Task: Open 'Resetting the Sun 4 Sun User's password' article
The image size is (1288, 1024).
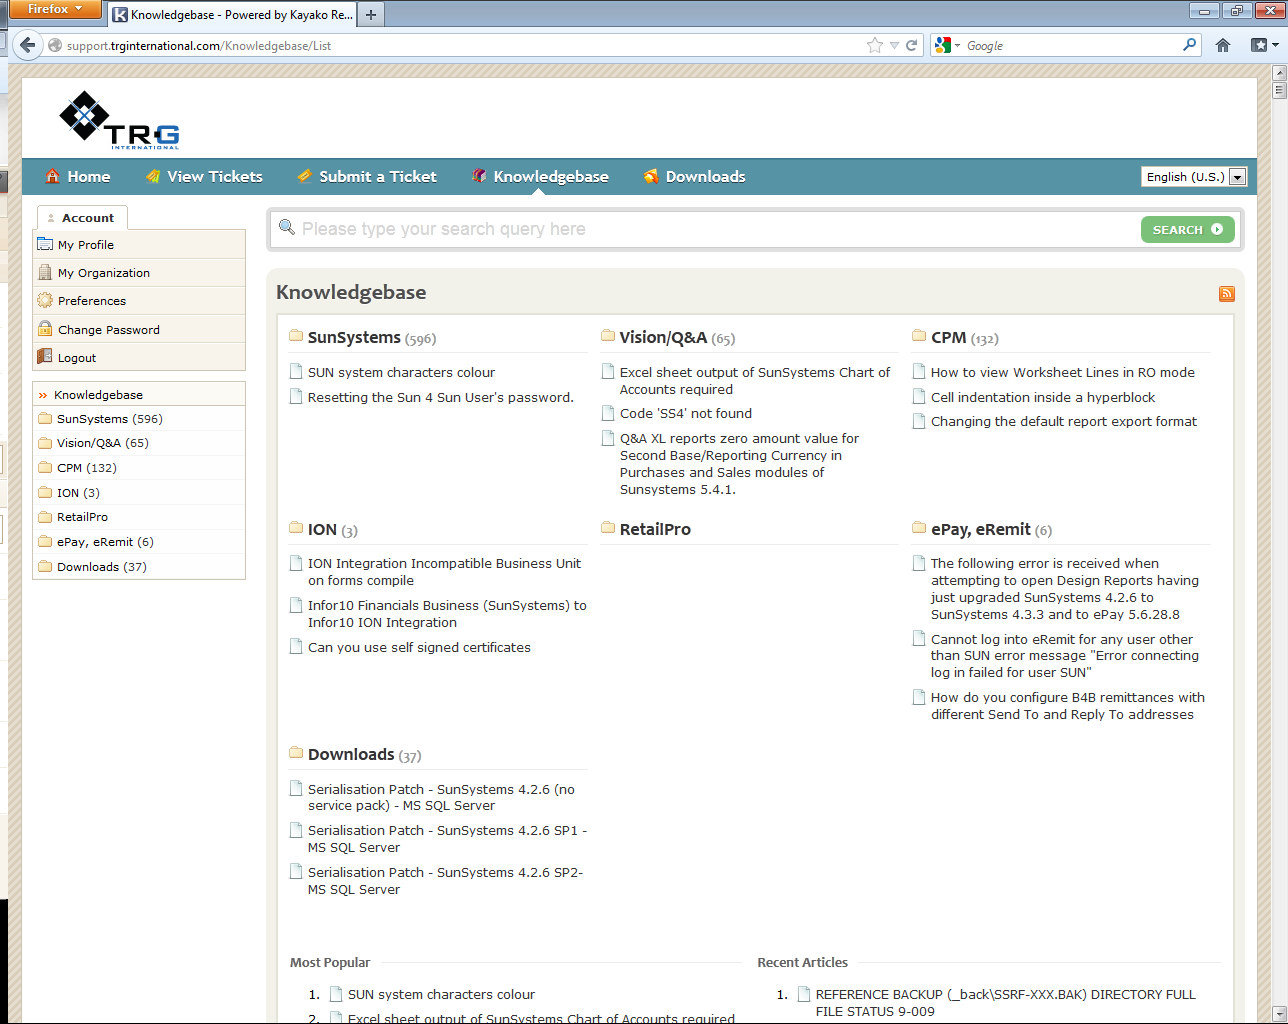Action: 441,397
